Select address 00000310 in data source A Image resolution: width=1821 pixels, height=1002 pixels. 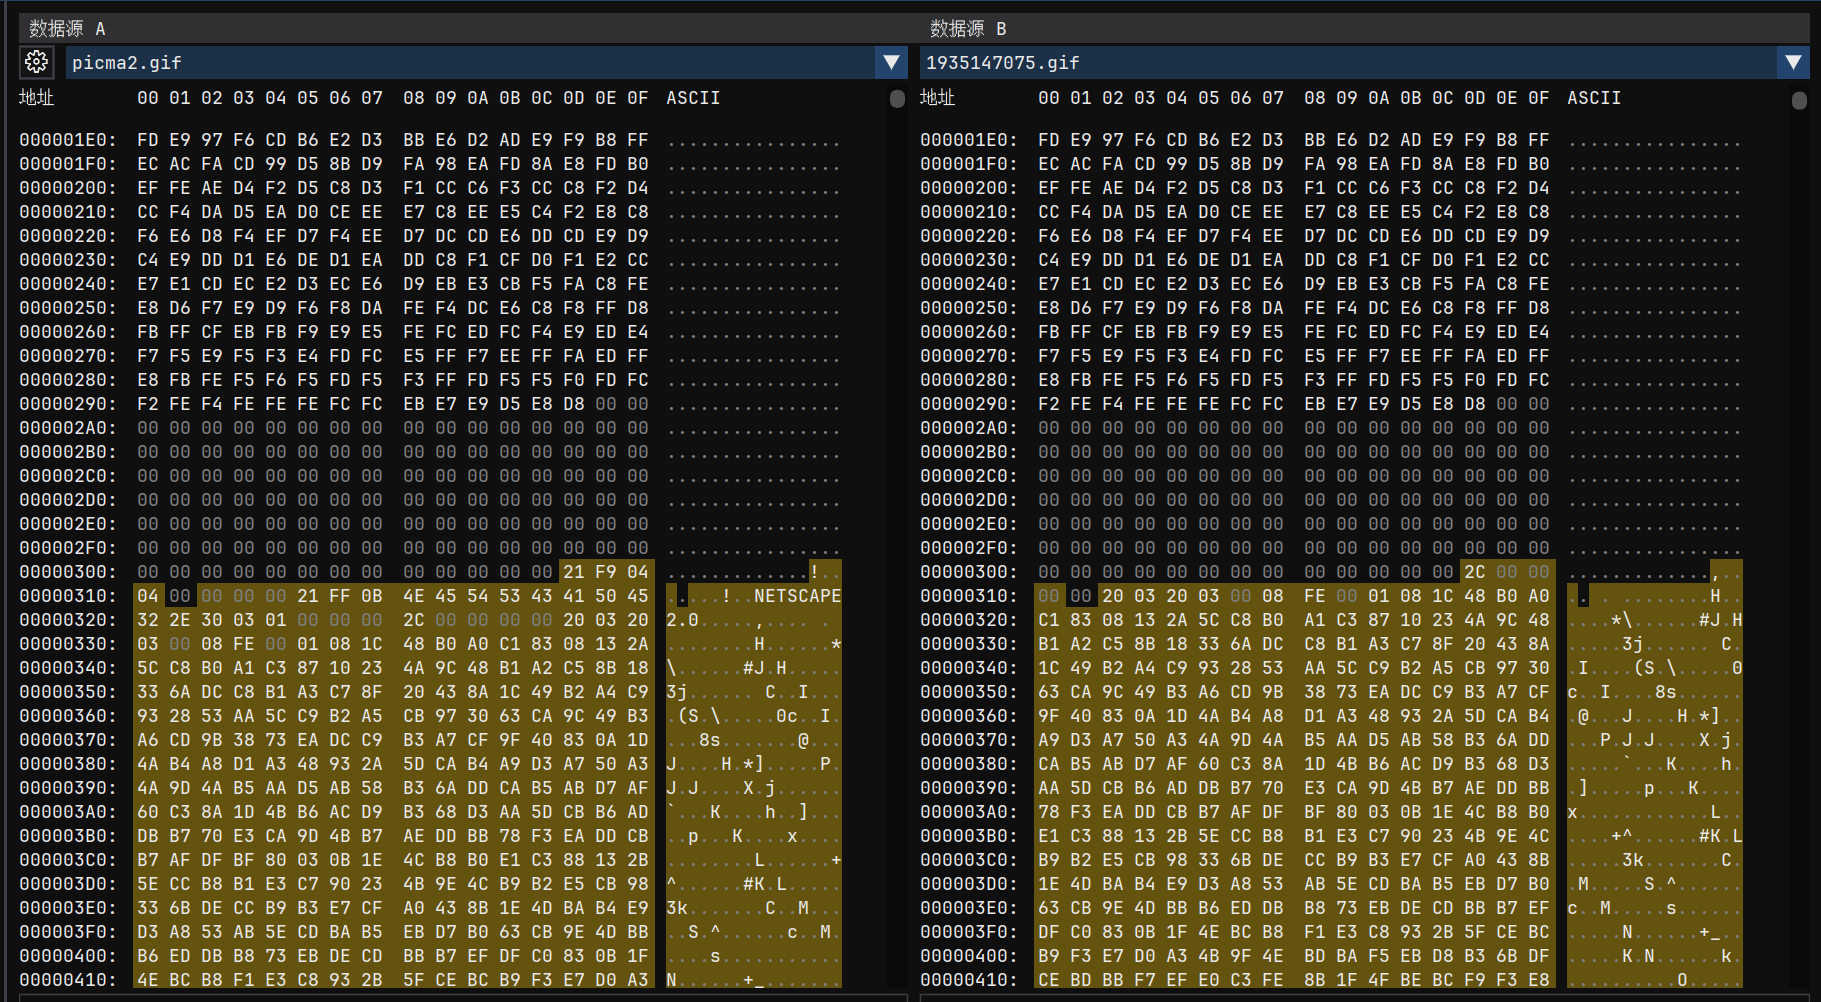(68, 596)
